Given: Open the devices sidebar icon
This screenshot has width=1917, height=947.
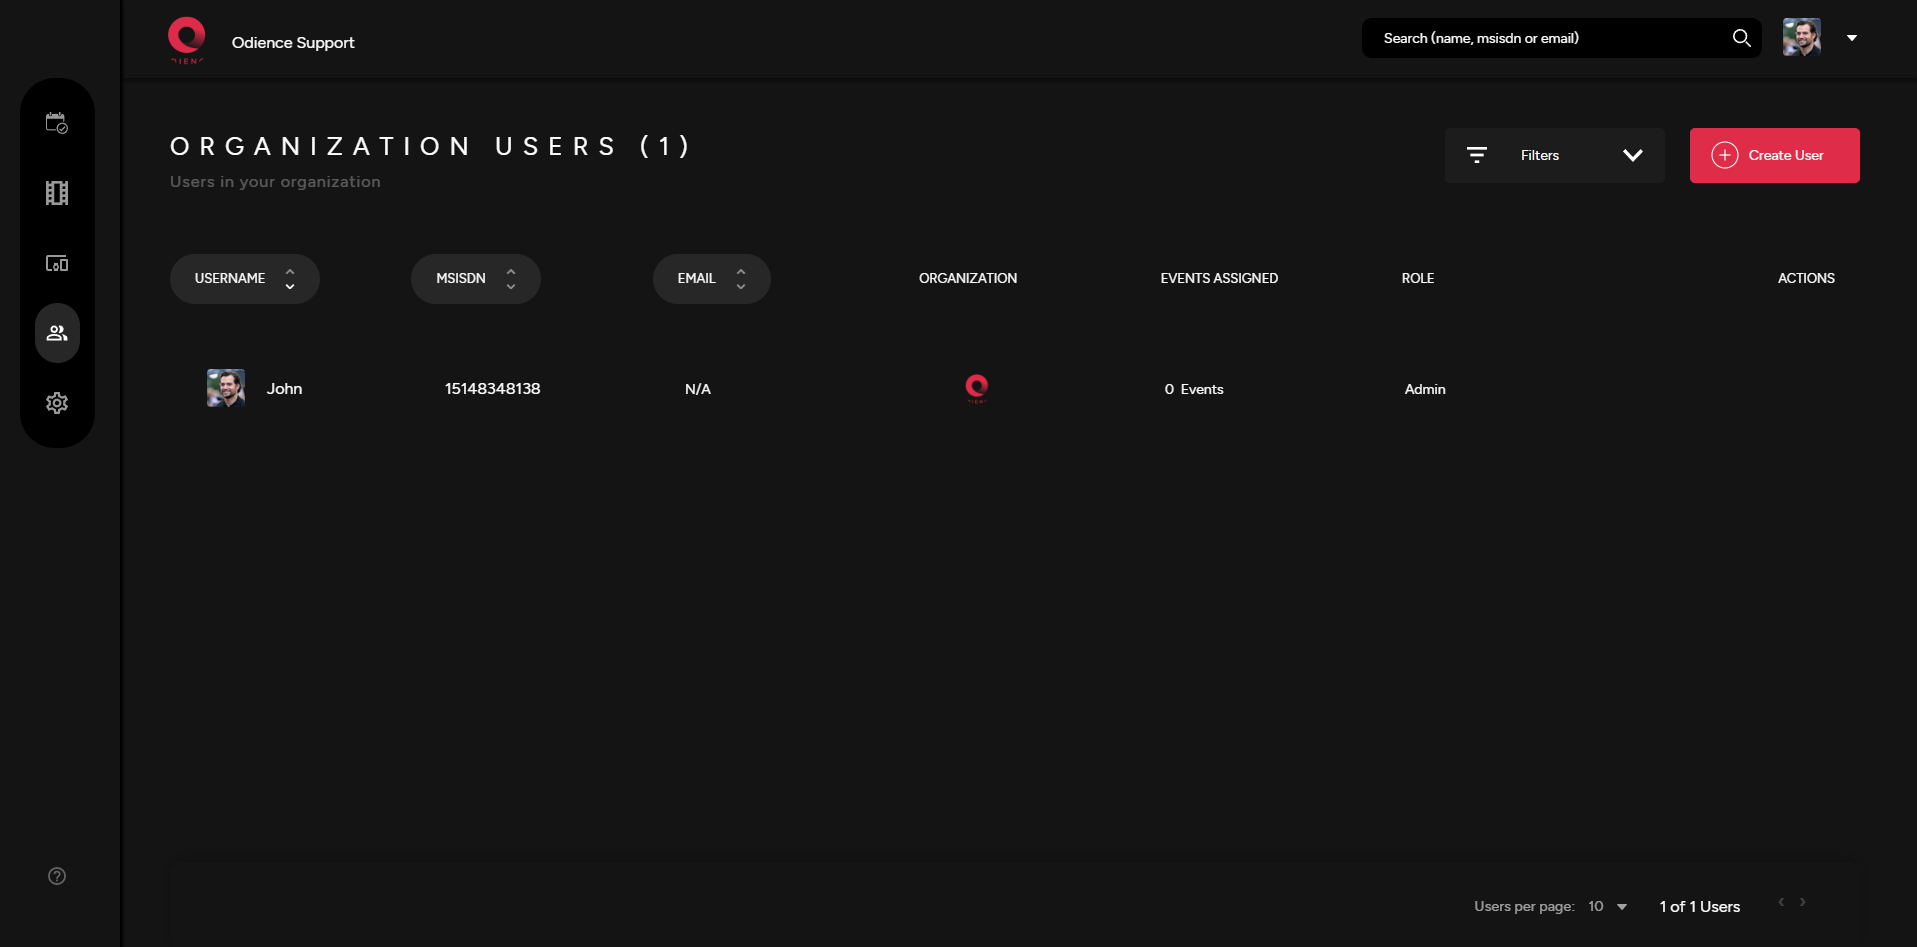Looking at the screenshot, I should [57, 263].
